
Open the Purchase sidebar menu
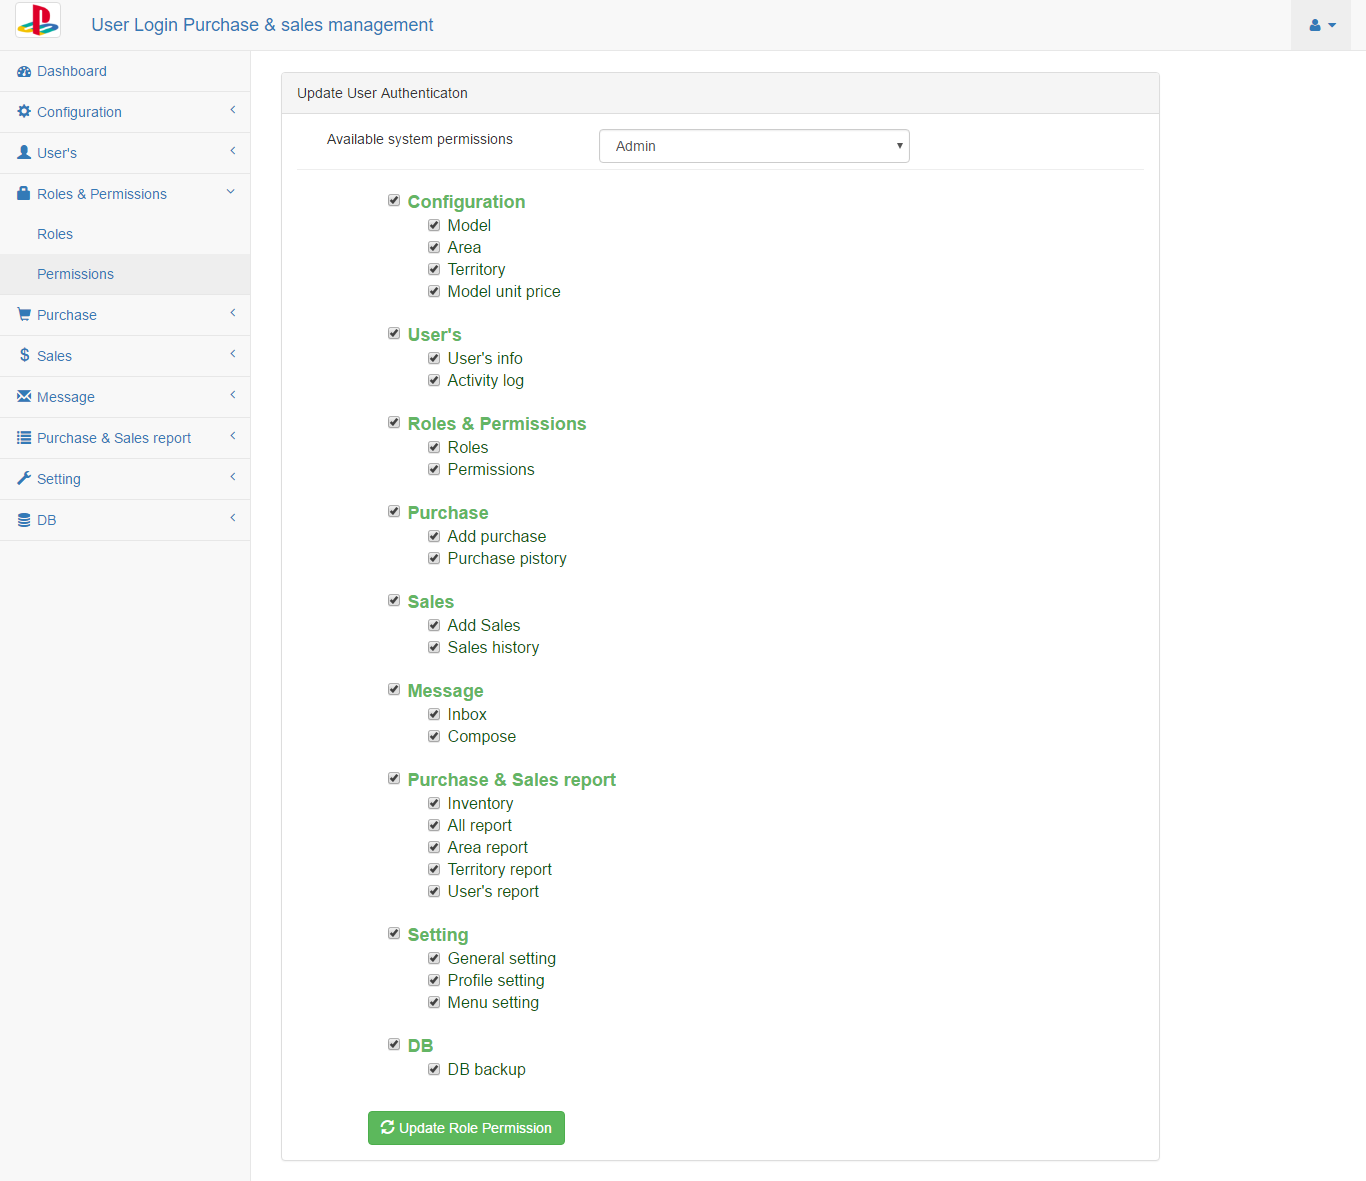tap(125, 315)
